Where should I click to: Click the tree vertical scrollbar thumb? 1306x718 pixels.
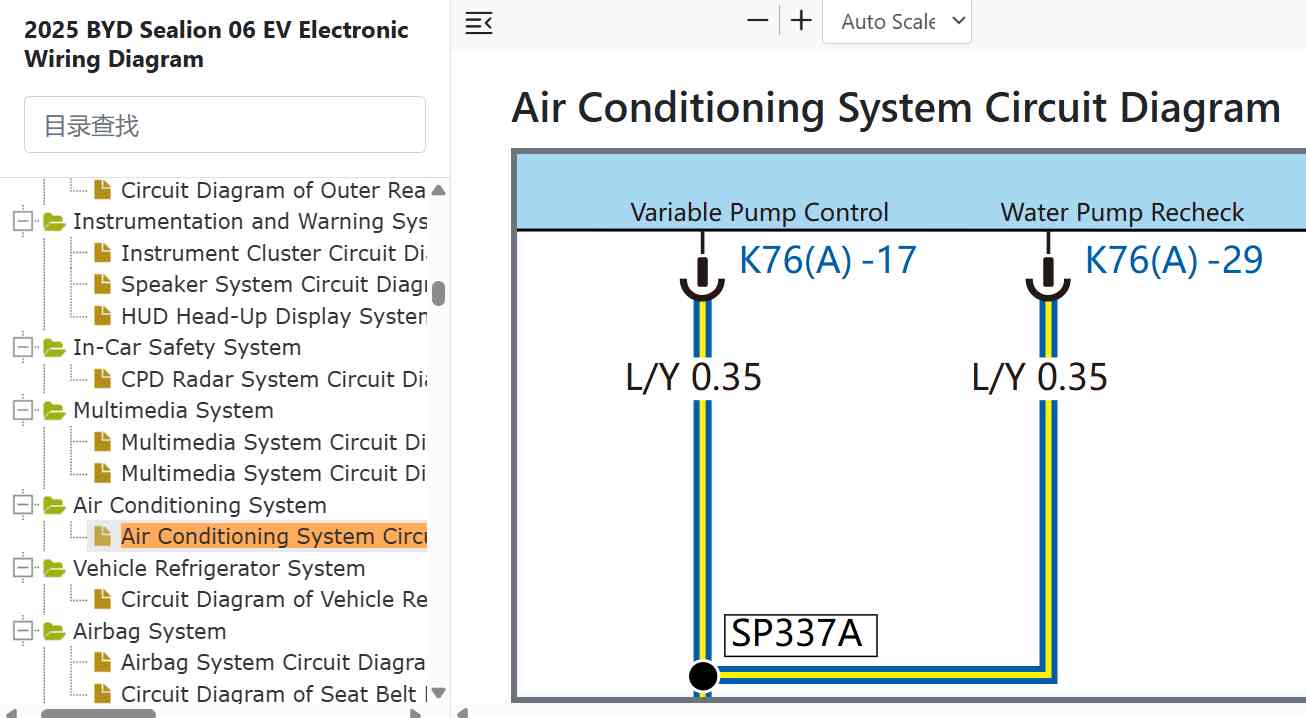pyautogui.click(x=438, y=293)
